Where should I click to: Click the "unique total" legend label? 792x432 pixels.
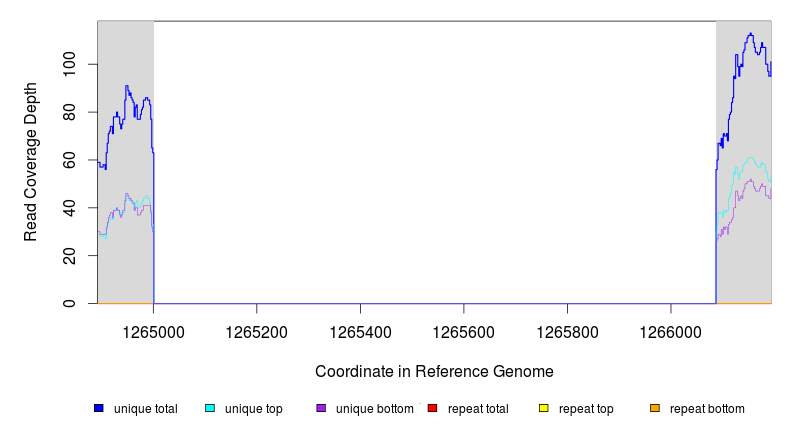(146, 409)
